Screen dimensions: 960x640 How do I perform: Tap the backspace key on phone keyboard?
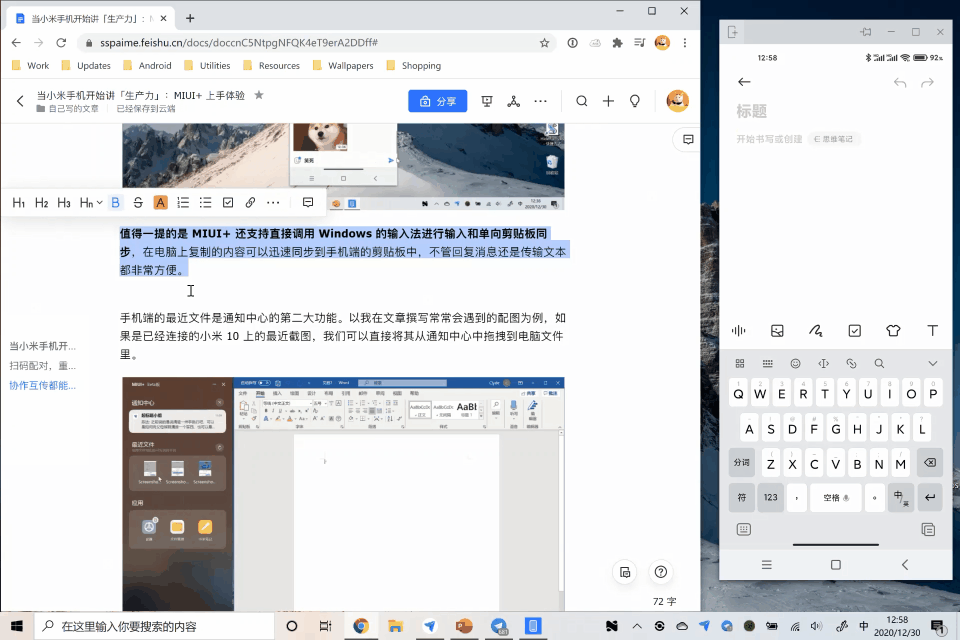[x=929, y=462]
